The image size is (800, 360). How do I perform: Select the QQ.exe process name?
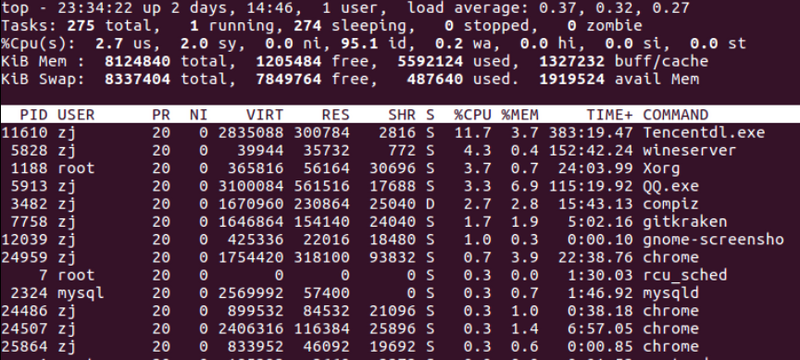[670, 186]
